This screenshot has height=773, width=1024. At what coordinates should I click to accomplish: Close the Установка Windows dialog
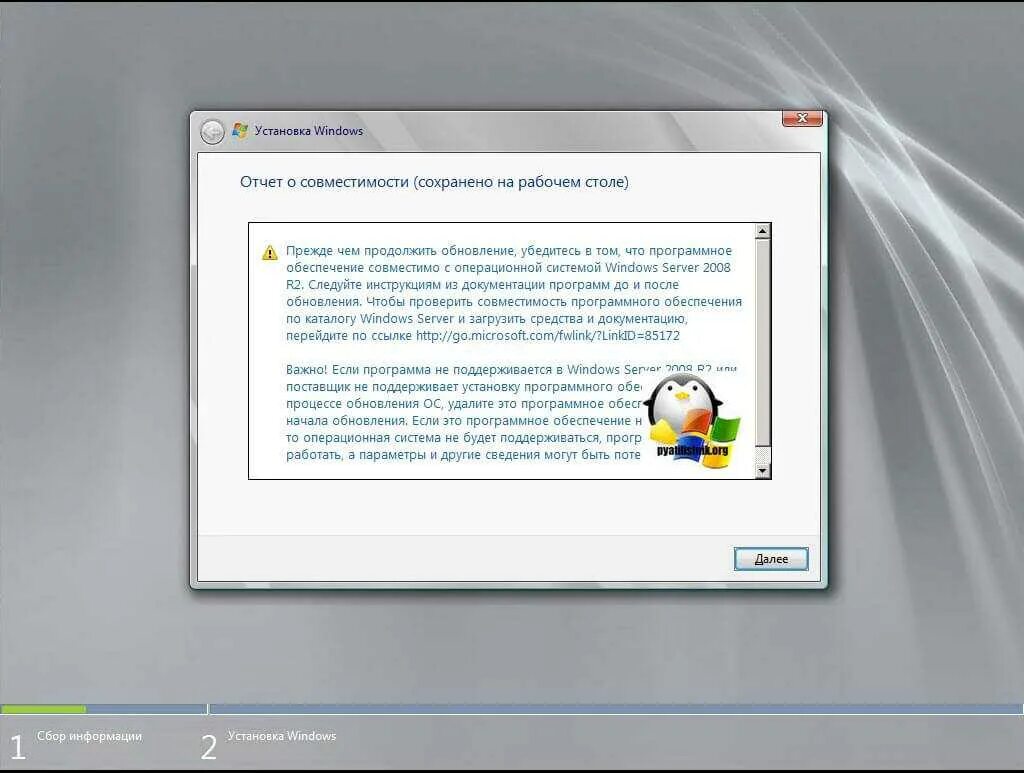pos(801,117)
